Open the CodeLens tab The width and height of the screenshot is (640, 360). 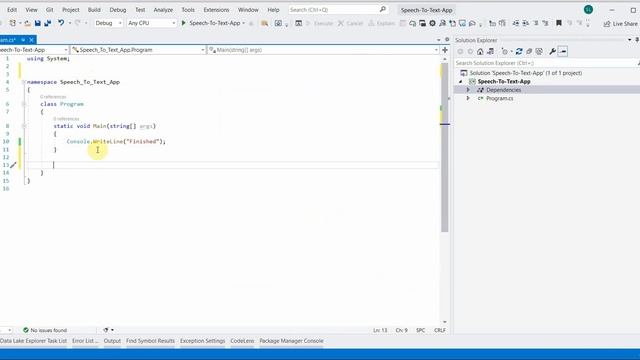(x=242, y=341)
